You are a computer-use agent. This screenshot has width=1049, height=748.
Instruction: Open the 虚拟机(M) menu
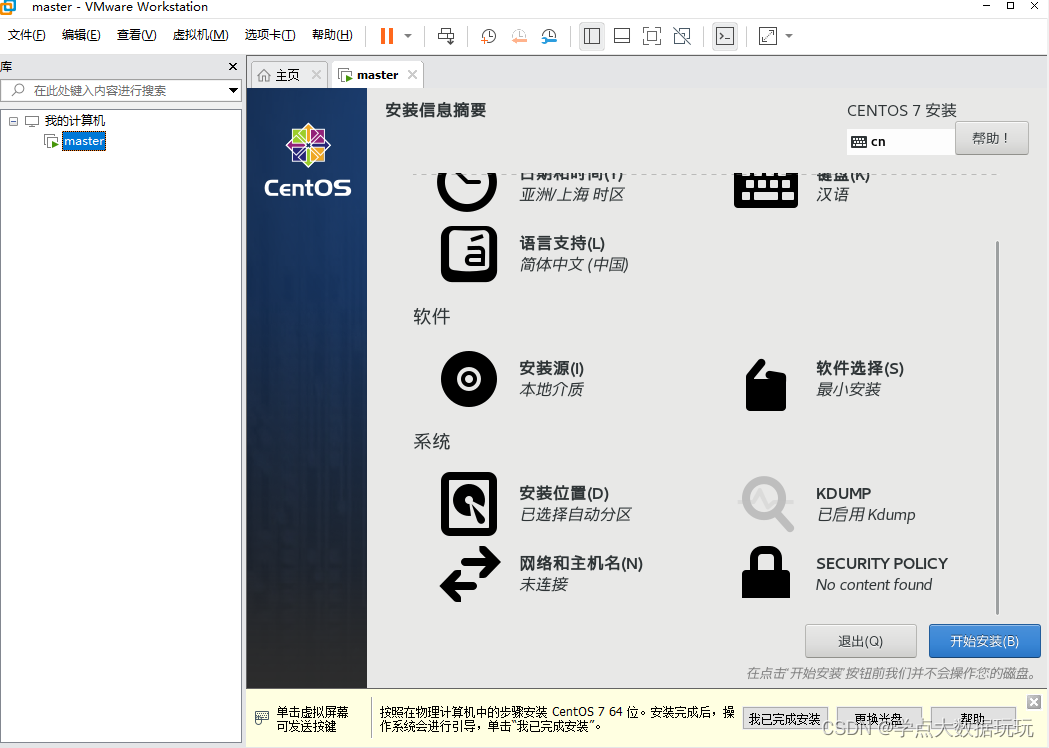click(201, 35)
